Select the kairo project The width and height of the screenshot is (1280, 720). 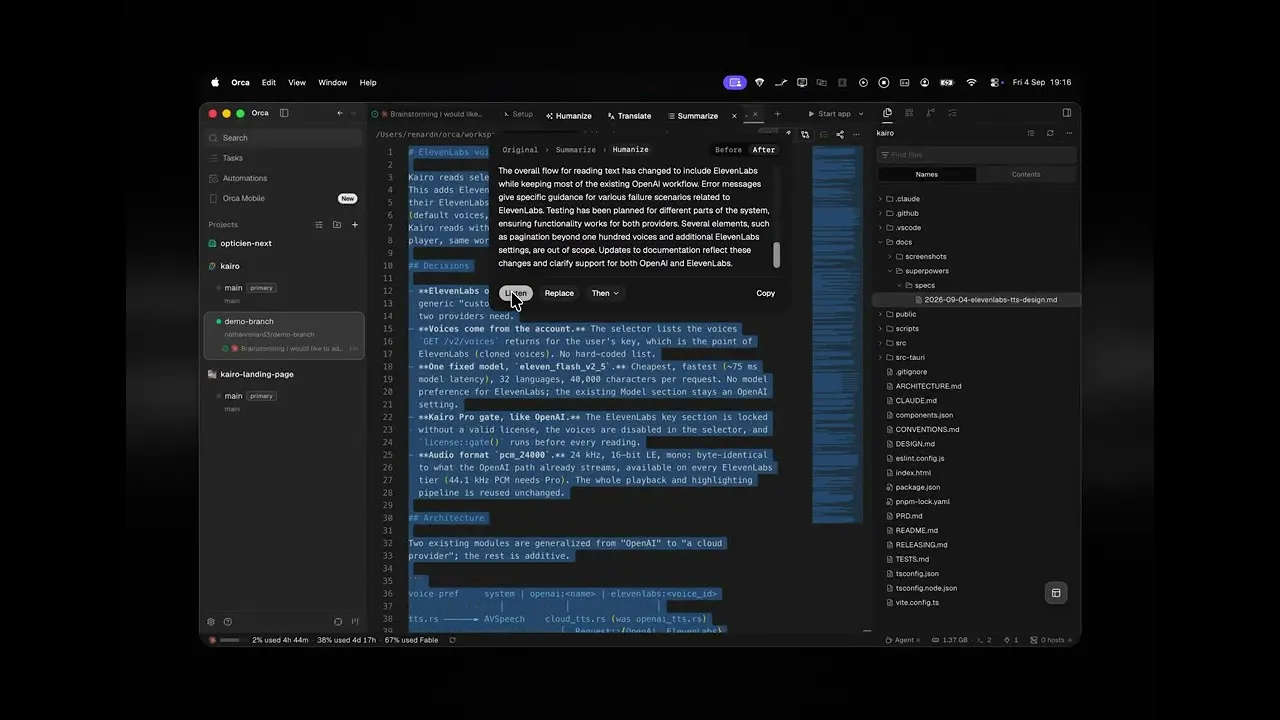point(230,266)
